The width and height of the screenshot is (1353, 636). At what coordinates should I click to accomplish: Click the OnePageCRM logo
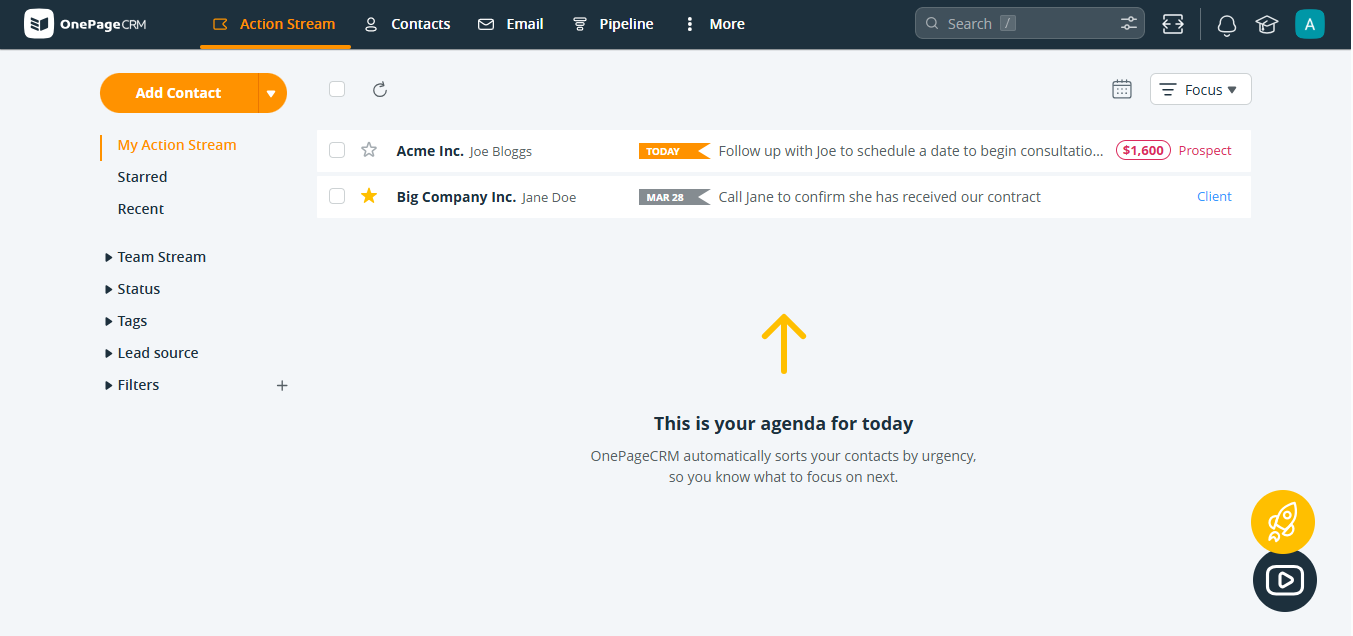click(x=85, y=24)
